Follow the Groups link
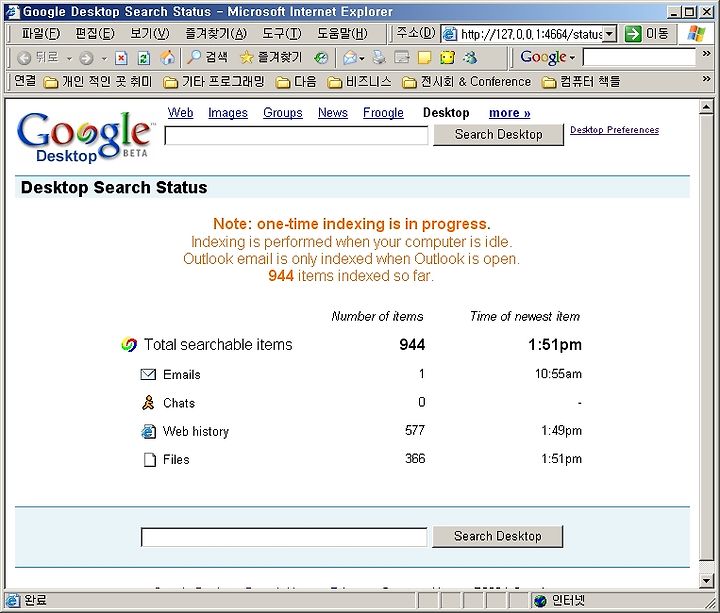Viewport: 720px width, 613px height. tap(283, 112)
